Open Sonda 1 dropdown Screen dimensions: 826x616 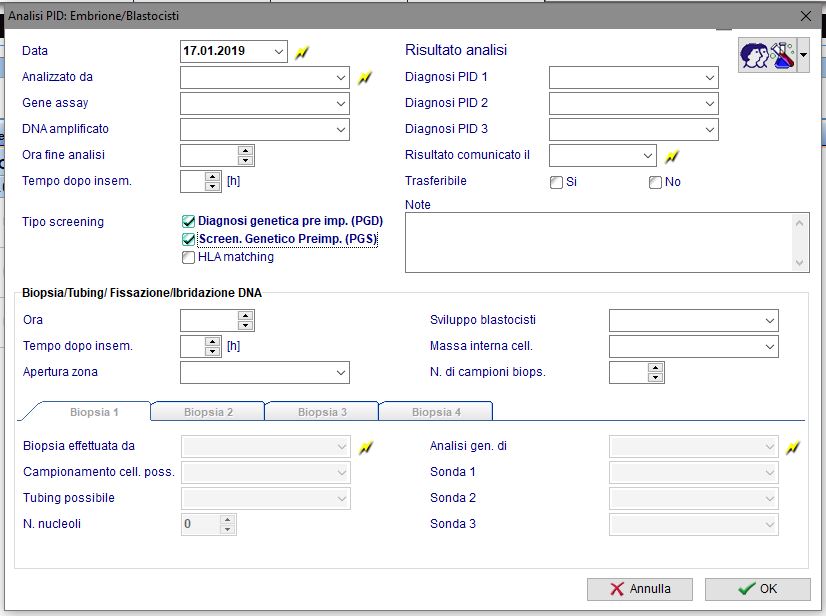(x=770, y=473)
